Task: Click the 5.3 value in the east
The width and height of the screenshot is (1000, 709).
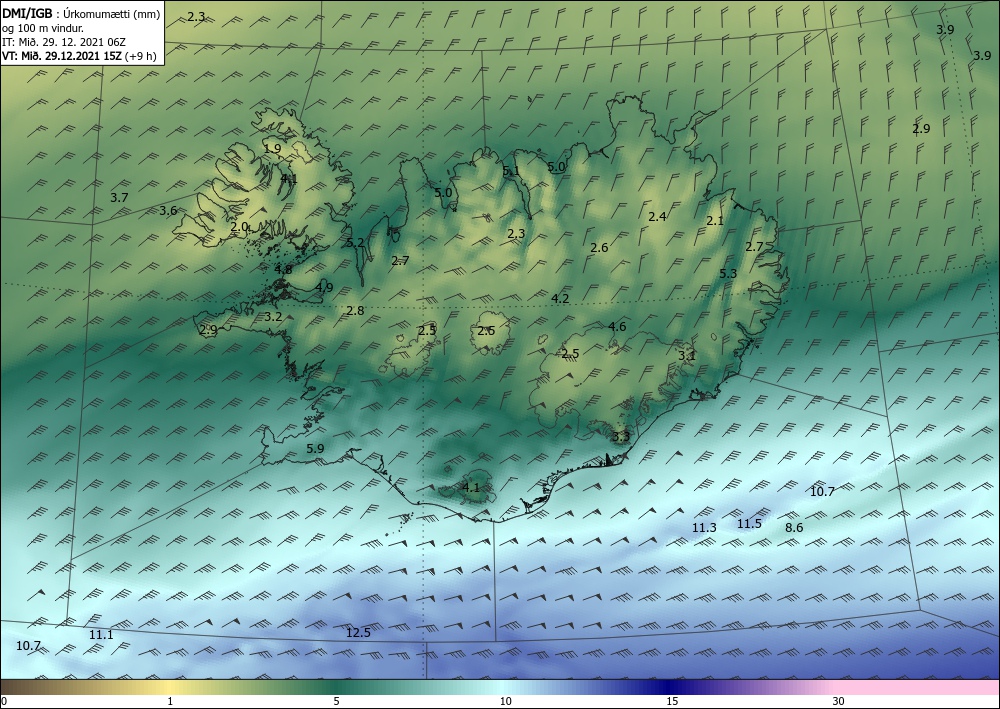Action: coord(728,273)
